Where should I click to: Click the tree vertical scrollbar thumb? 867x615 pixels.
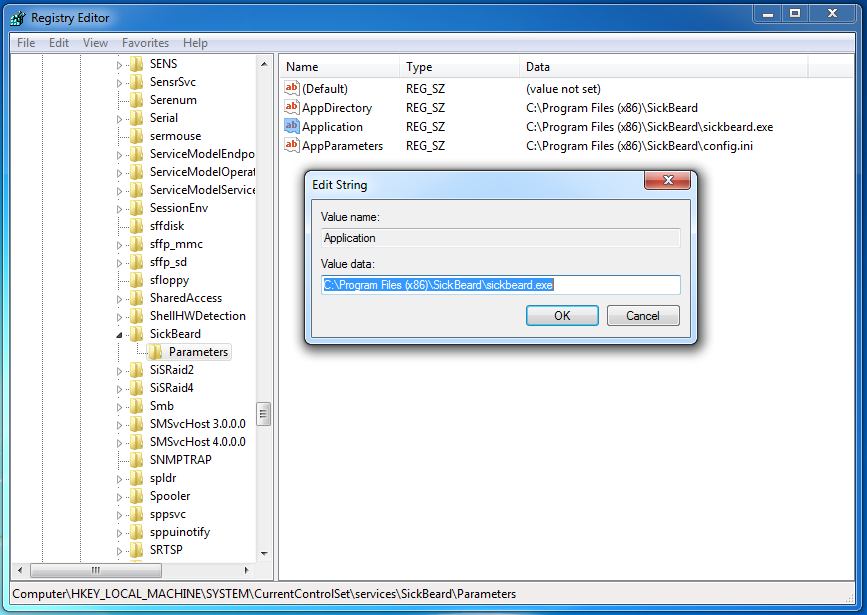[264, 414]
